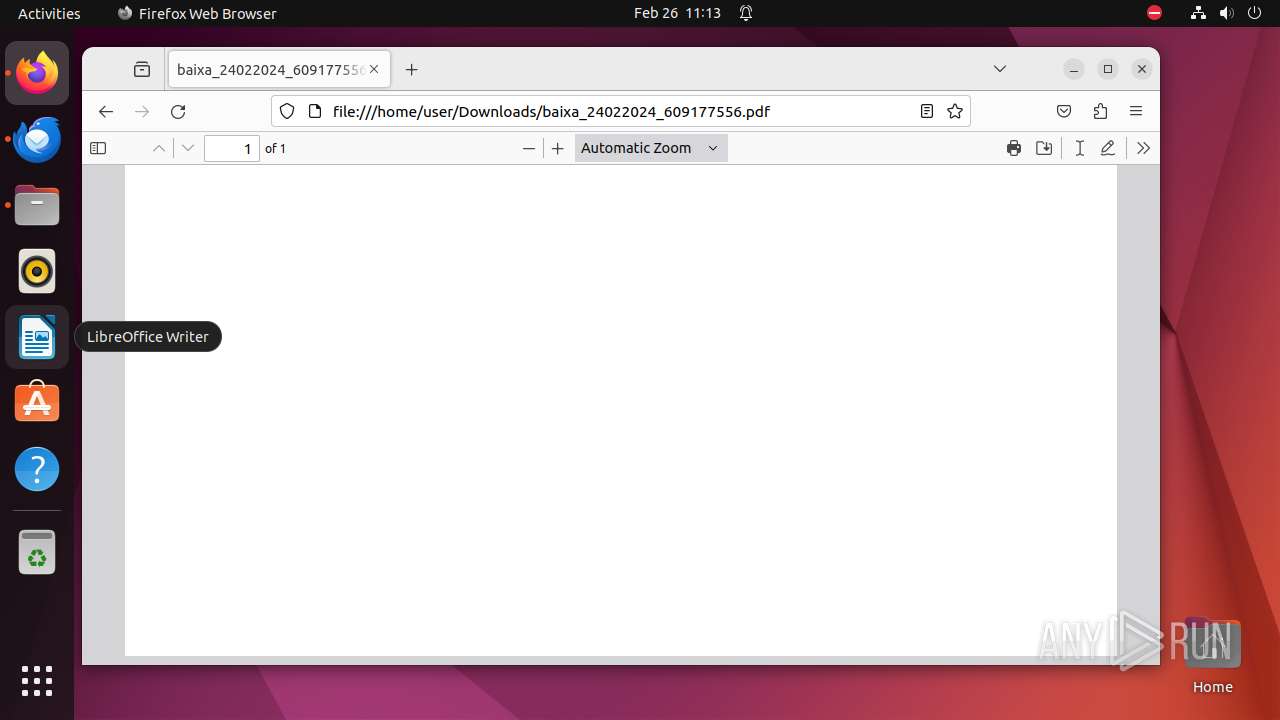Click the page number input field
This screenshot has height=720, width=1280.
point(232,148)
